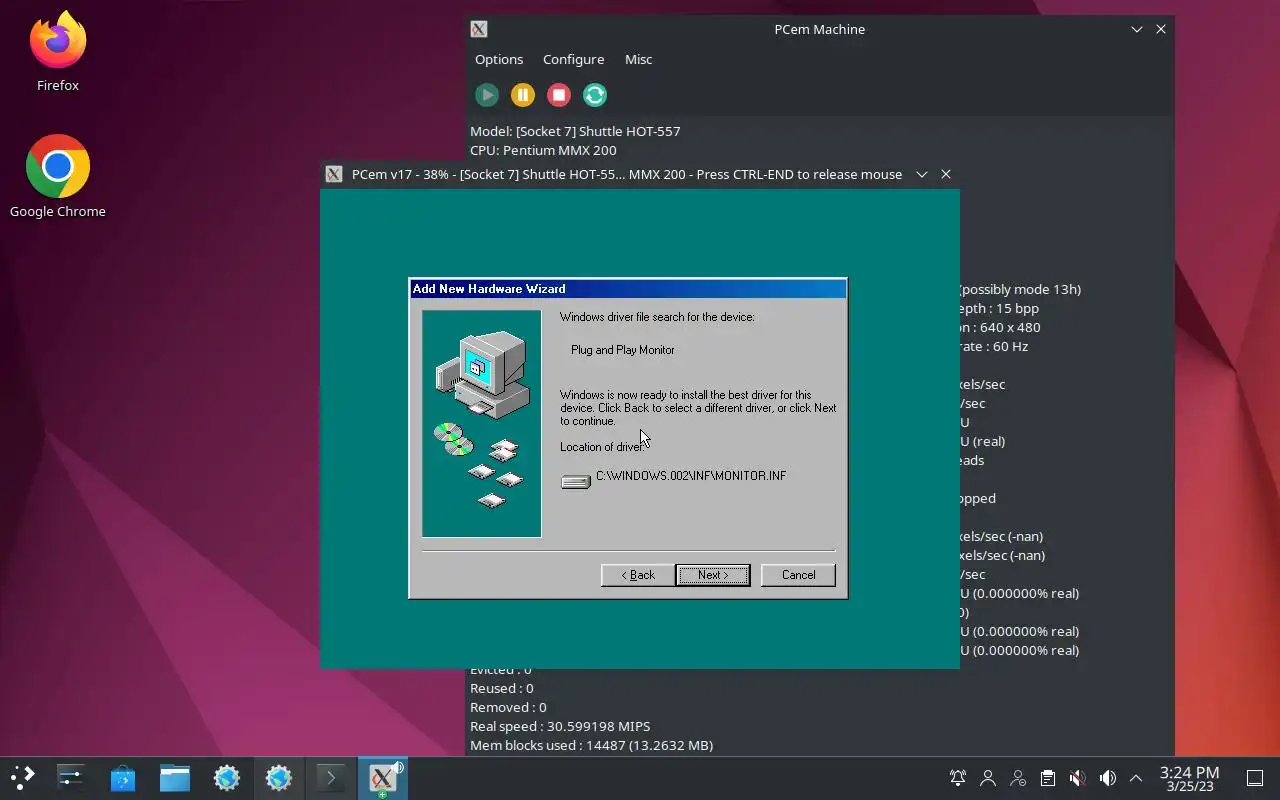Open the audio volume tray icon

coord(1107,778)
